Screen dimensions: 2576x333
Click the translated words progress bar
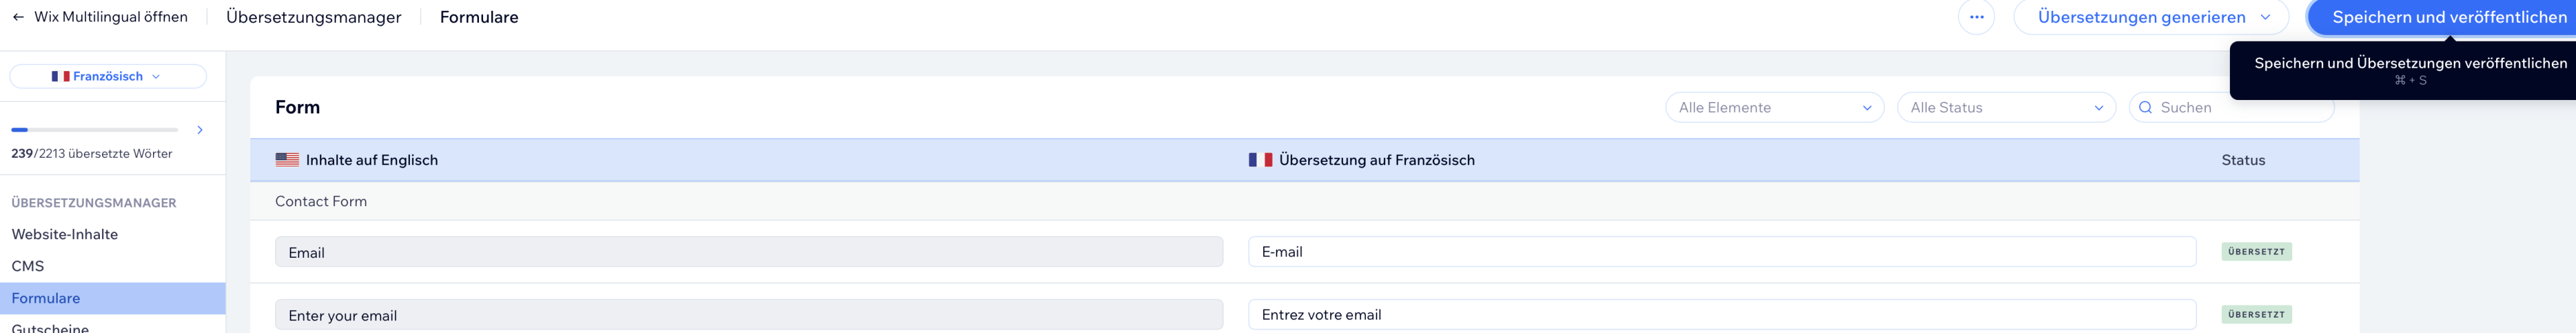pyautogui.click(x=94, y=130)
